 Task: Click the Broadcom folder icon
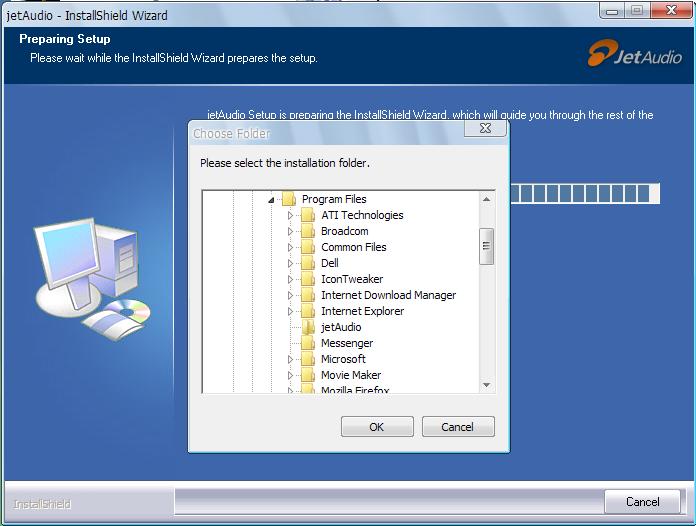(308, 231)
